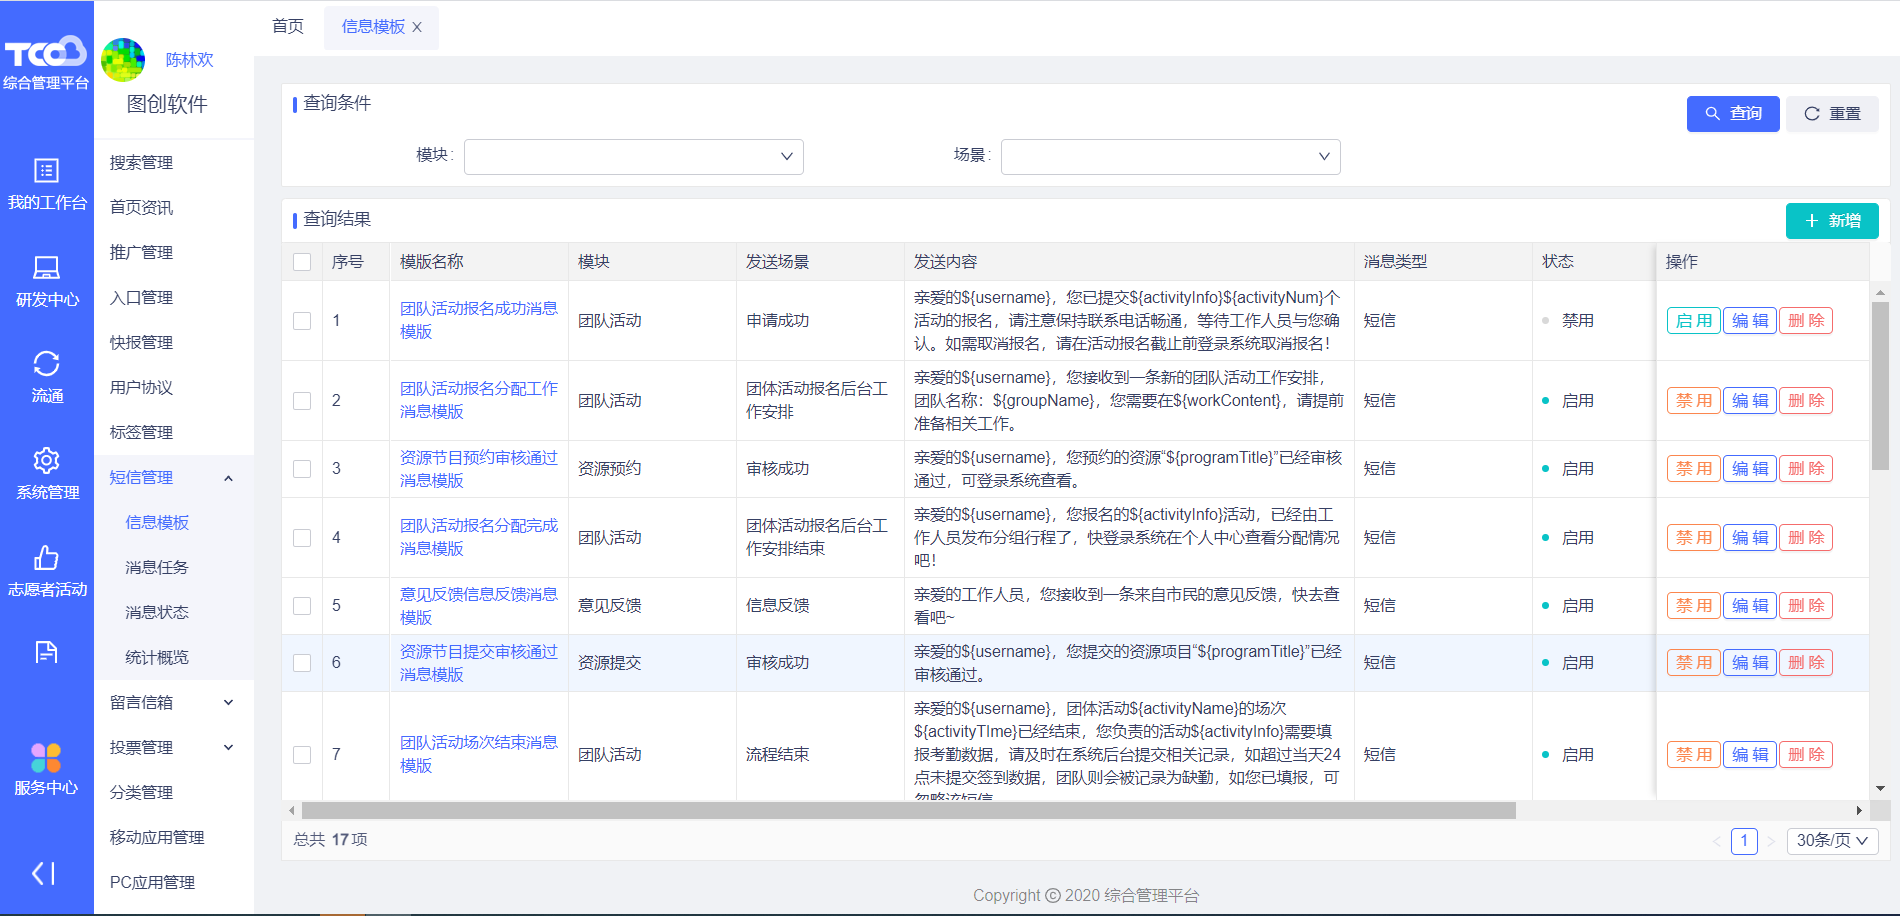The width and height of the screenshot is (1900, 916).
Task: Click 编辑 button in row 3
Action: click(1750, 469)
